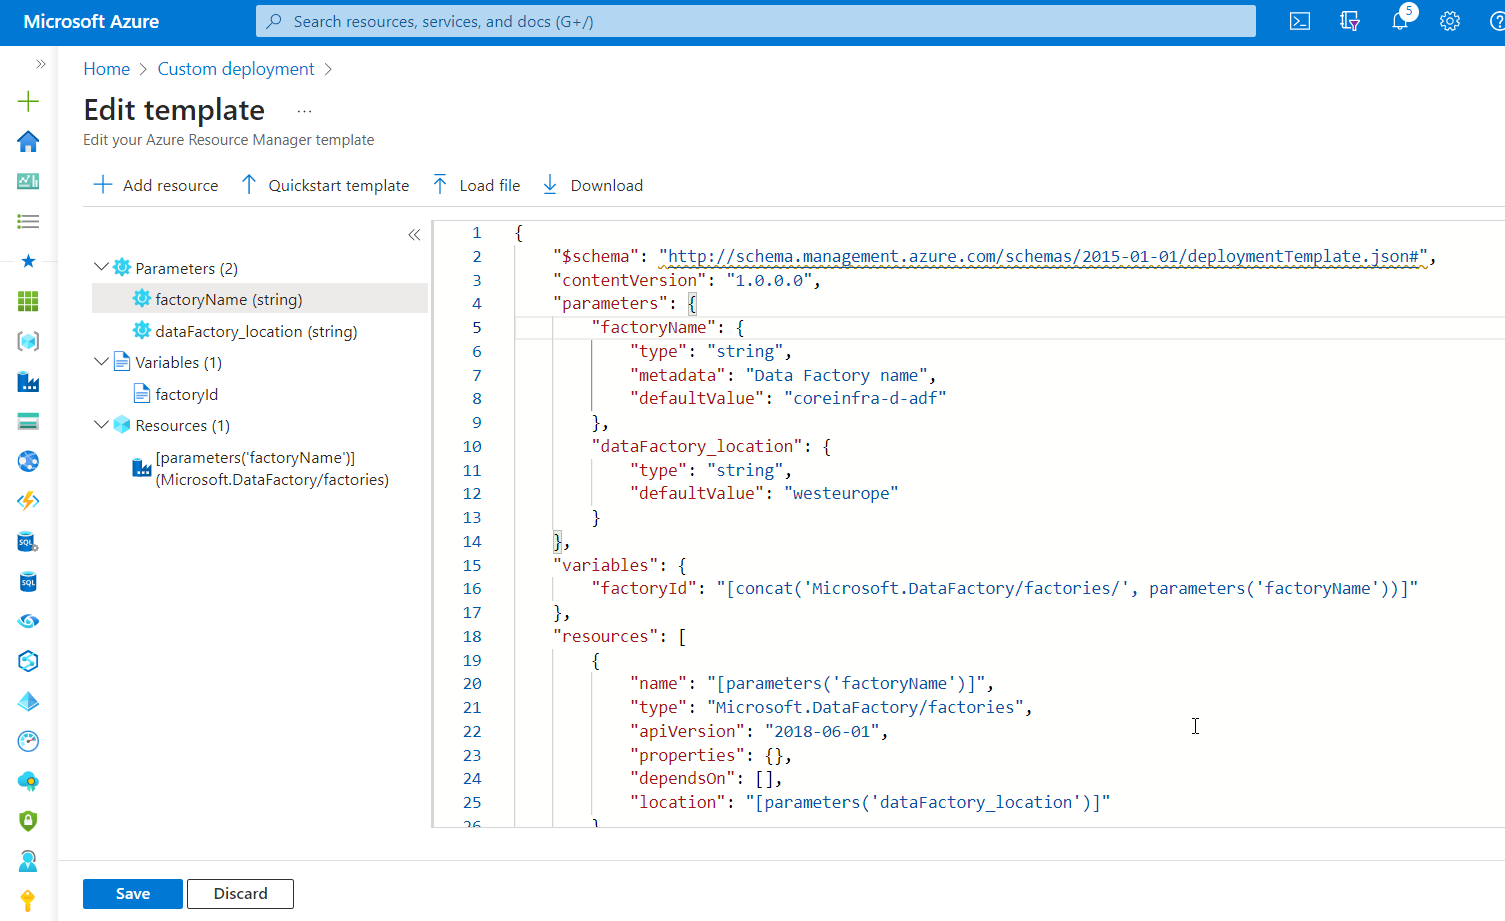Click the blue cloud icon in sidebar

tap(28, 781)
